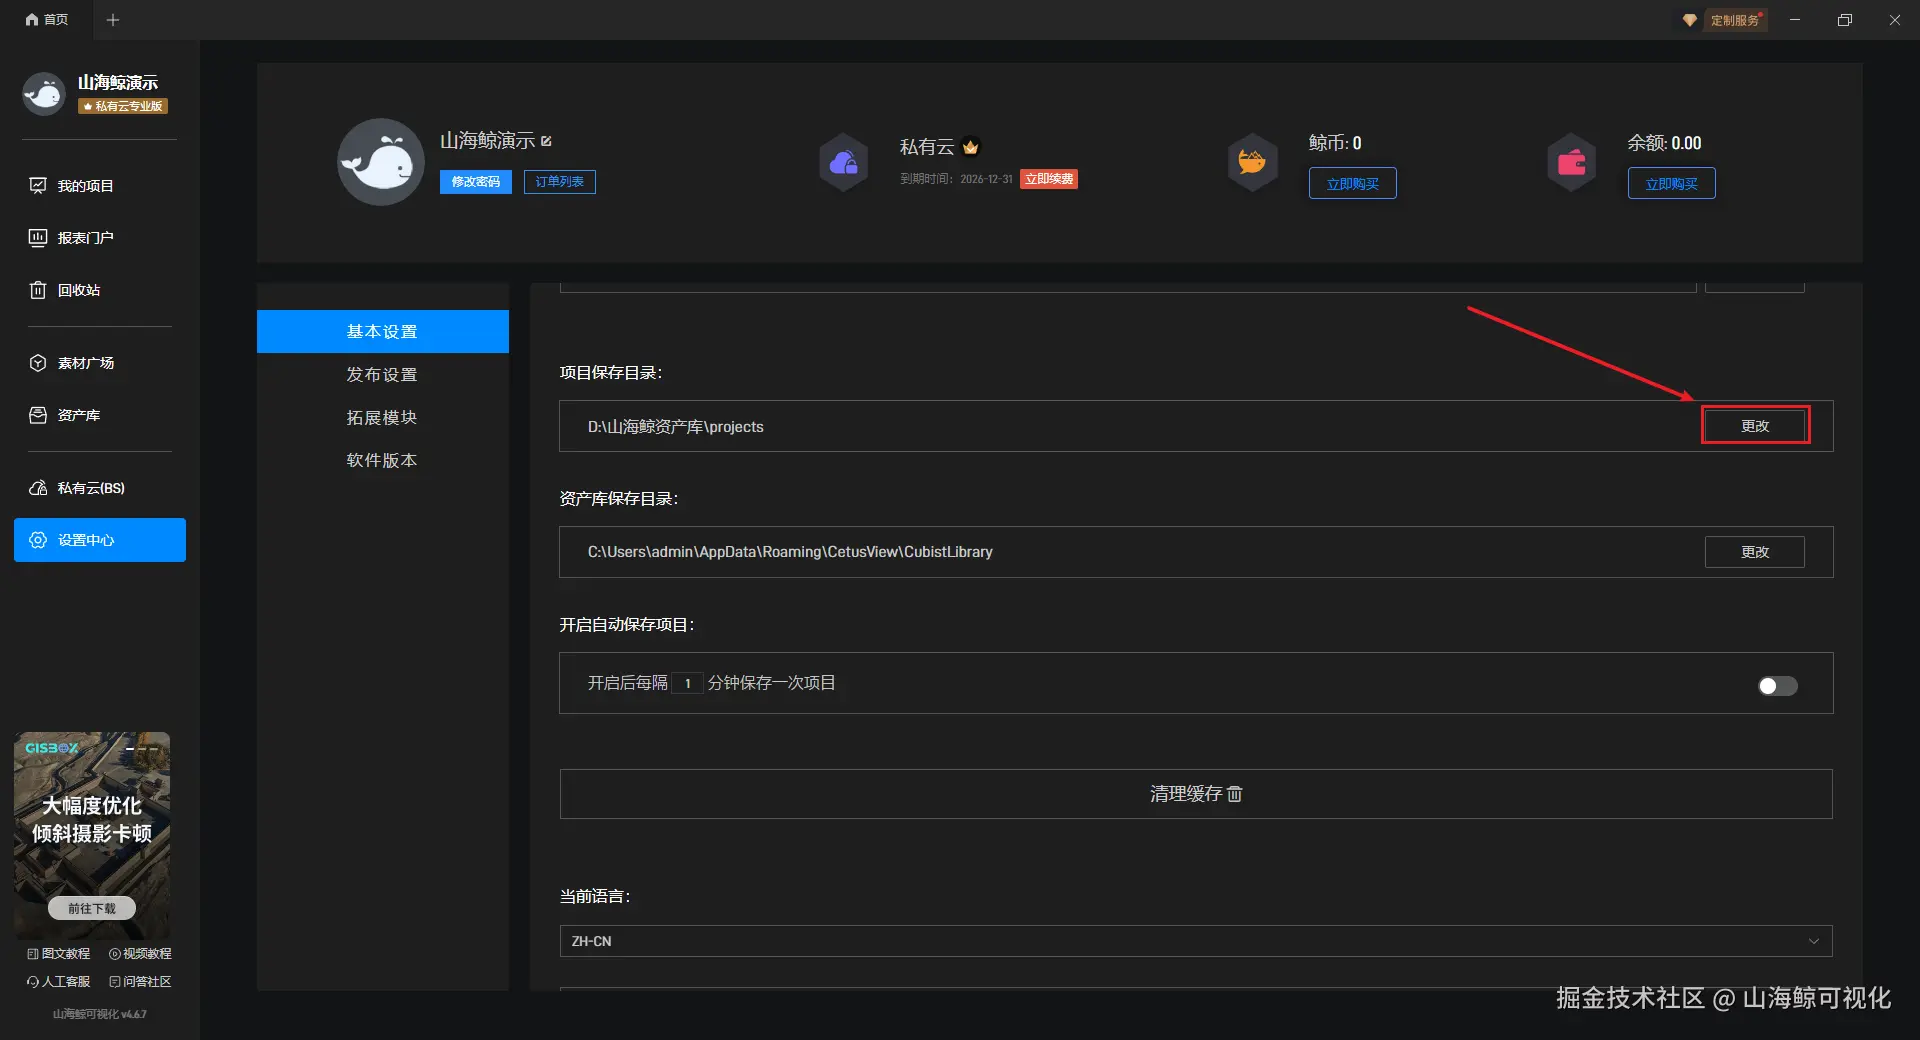Click 立即购买 under 余额
Image resolution: width=1920 pixels, height=1040 pixels.
click(x=1672, y=184)
